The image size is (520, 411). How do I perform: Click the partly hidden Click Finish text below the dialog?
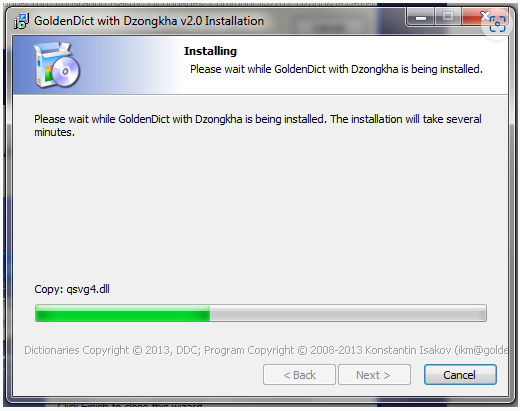coord(130,406)
